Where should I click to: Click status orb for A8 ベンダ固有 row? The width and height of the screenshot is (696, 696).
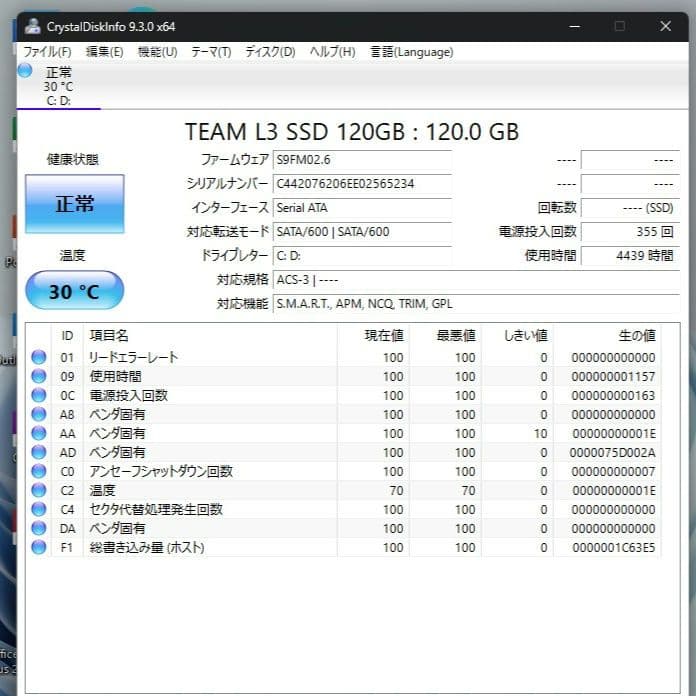(39, 414)
